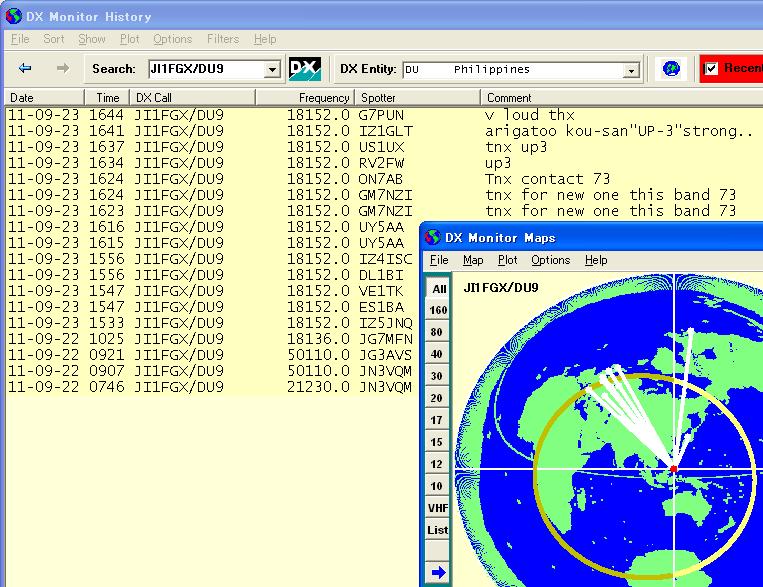Select the All bands button
This screenshot has width=763, height=587.
click(x=438, y=289)
